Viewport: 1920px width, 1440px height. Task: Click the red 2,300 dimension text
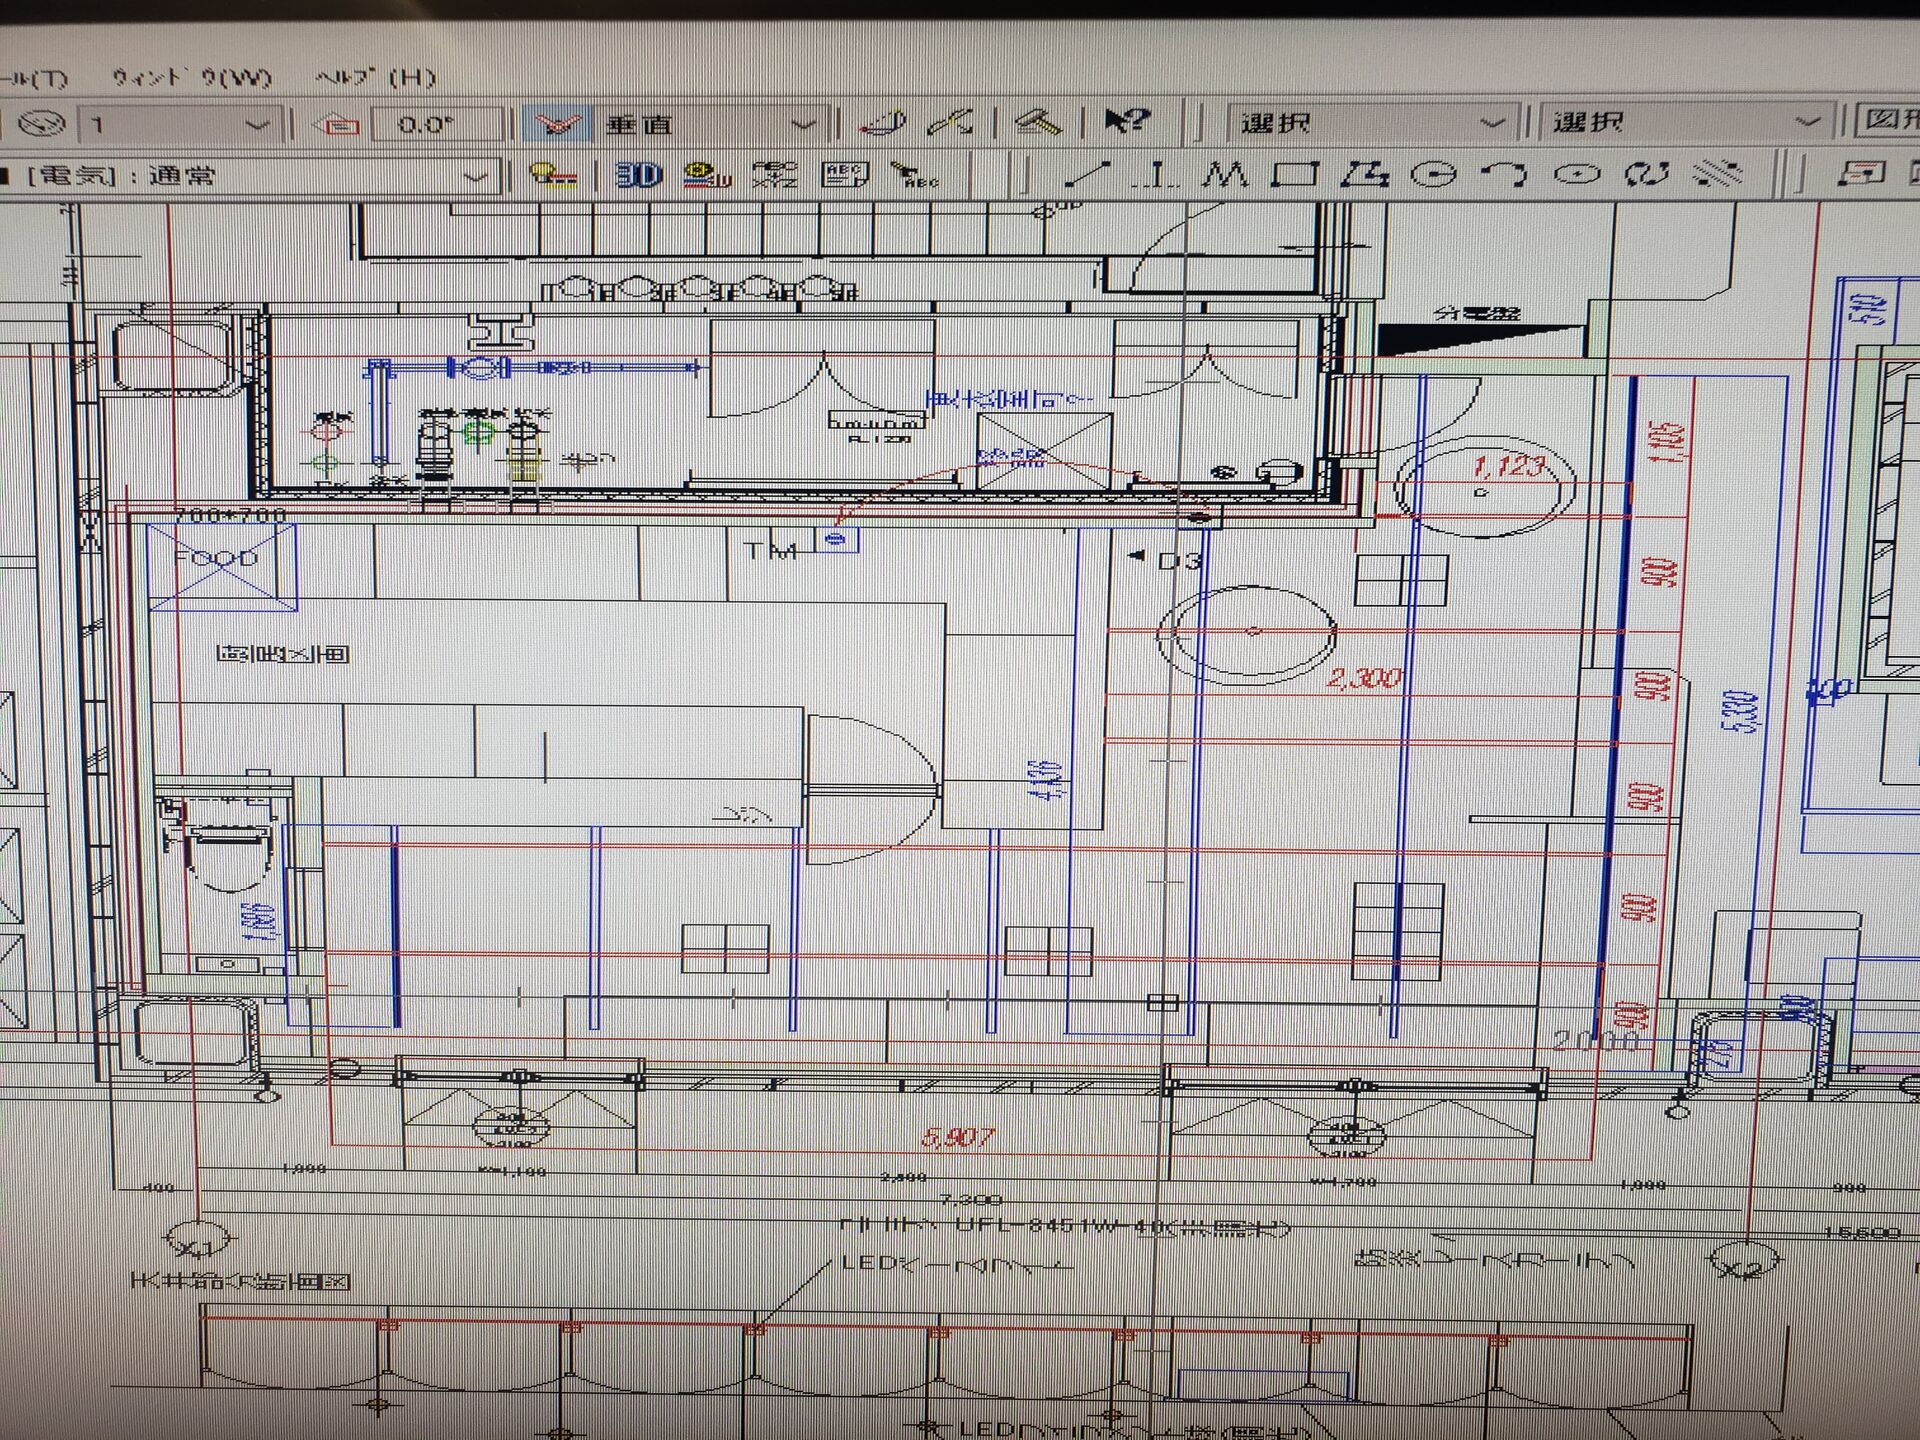click(1364, 679)
